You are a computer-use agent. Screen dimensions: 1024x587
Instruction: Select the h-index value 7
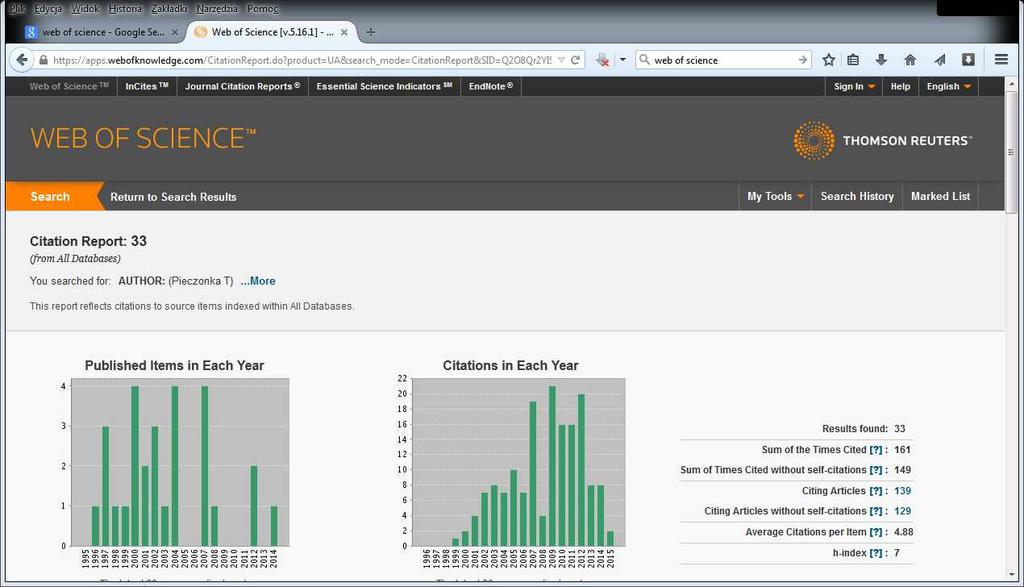pyautogui.click(x=897, y=553)
